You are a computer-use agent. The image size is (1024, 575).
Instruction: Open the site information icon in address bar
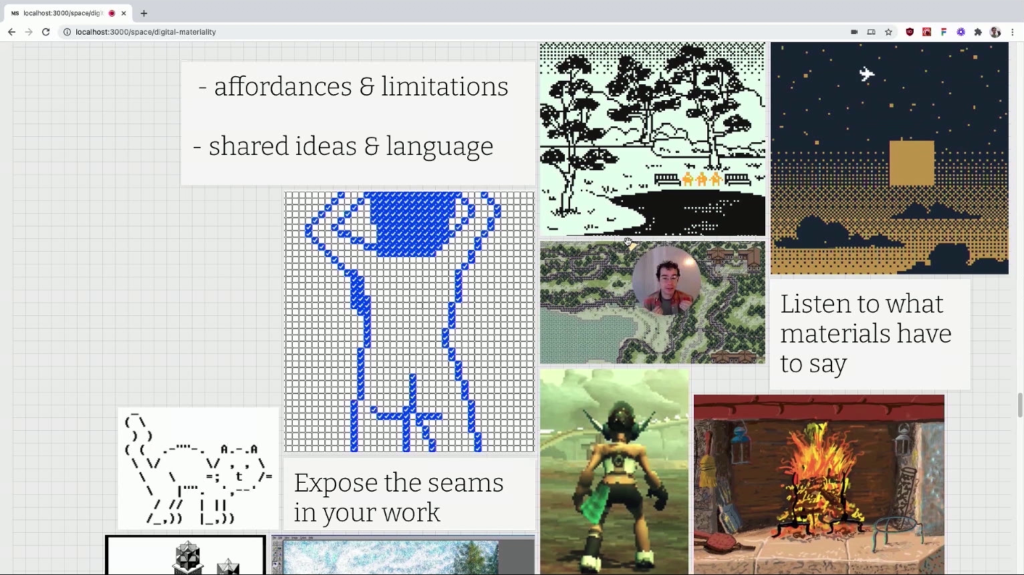67,32
